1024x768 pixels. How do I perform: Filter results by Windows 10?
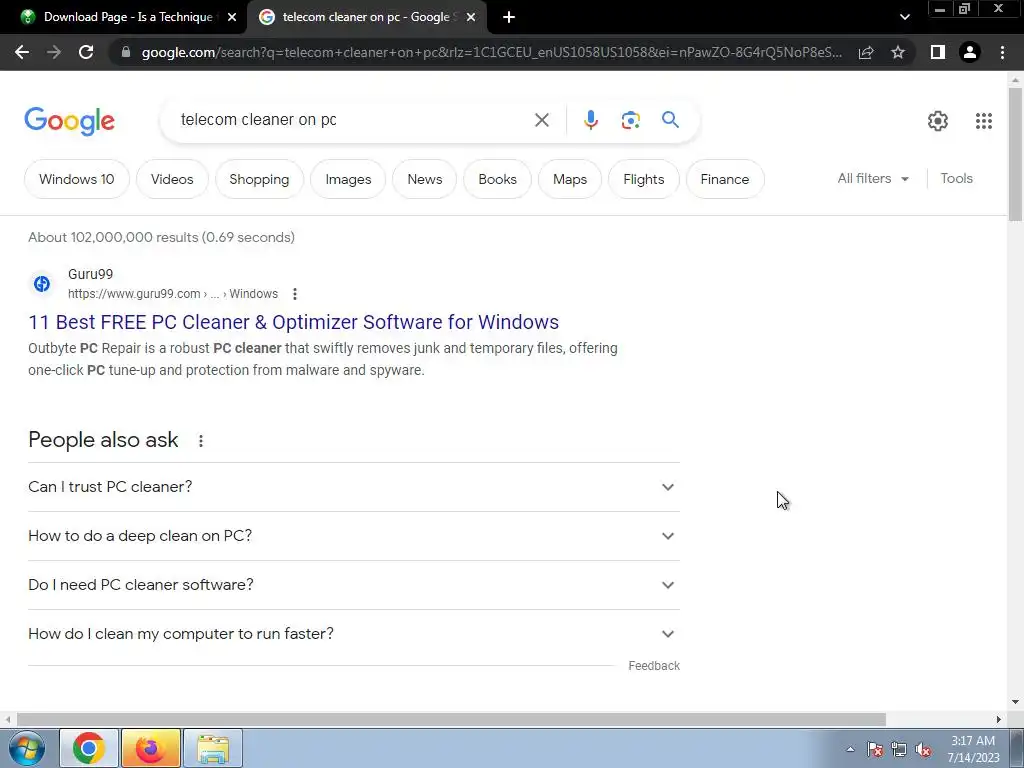click(76, 179)
